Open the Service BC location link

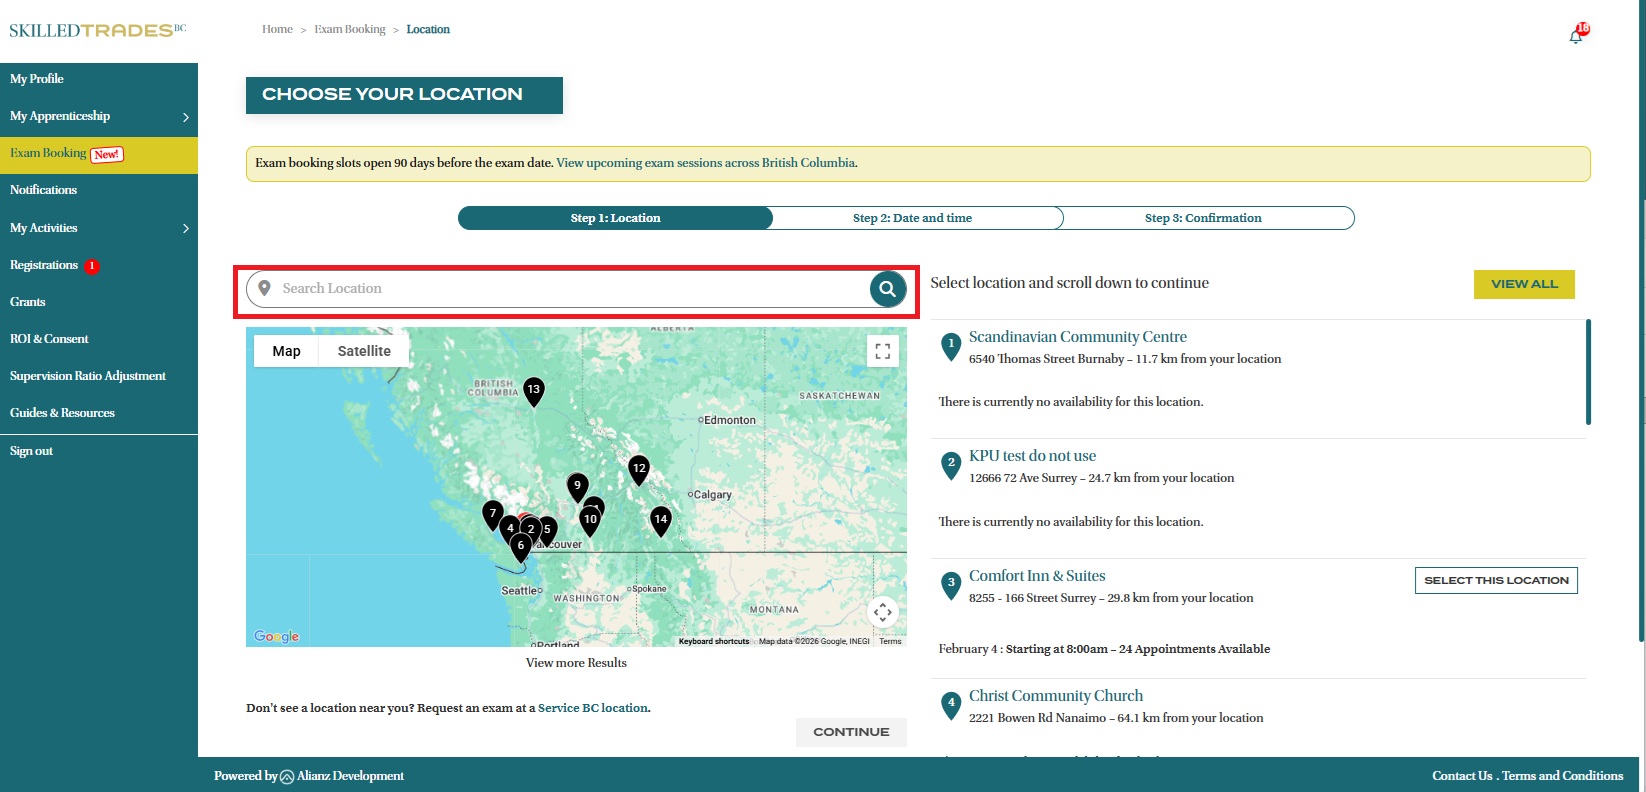[593, 708]
